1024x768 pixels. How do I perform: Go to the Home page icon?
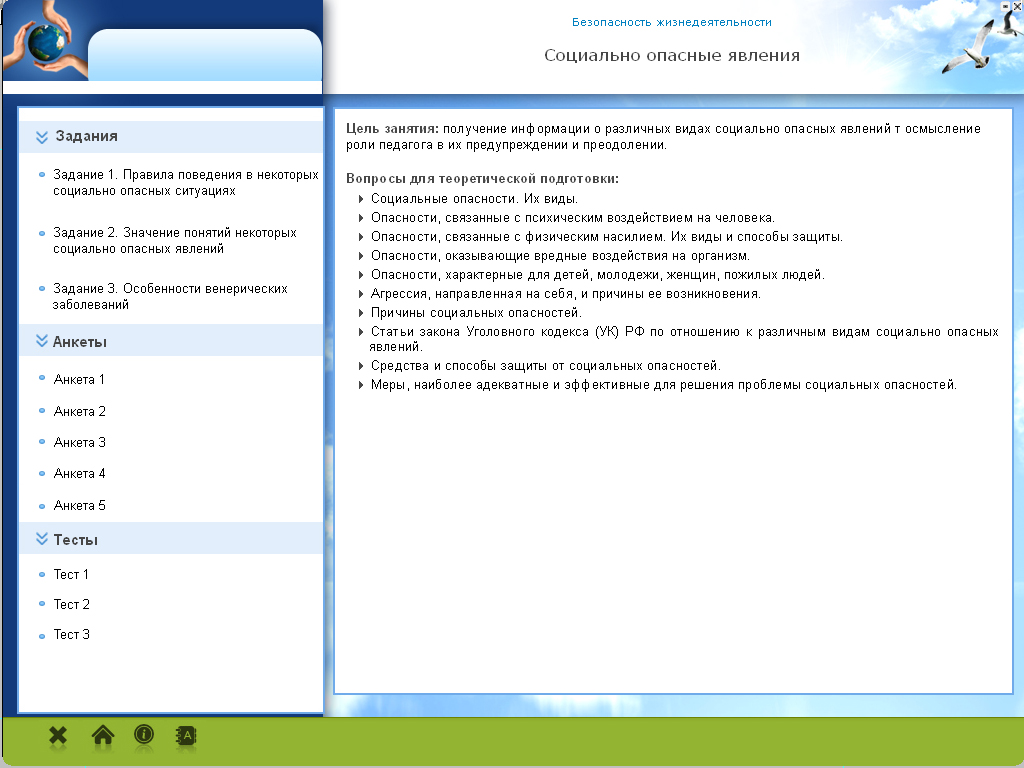pos(103,735)
